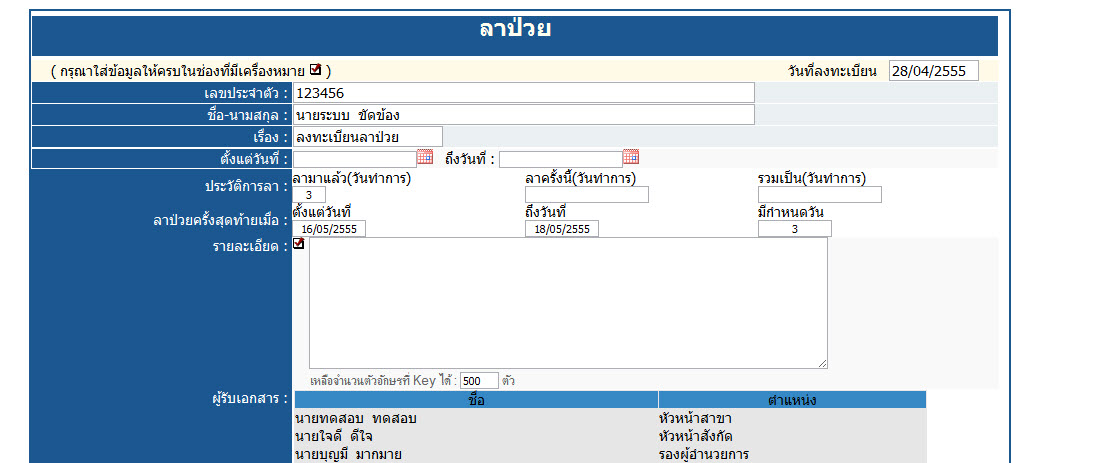Click the ชื่อ-นามสกุล name field

tap(524, 115)
